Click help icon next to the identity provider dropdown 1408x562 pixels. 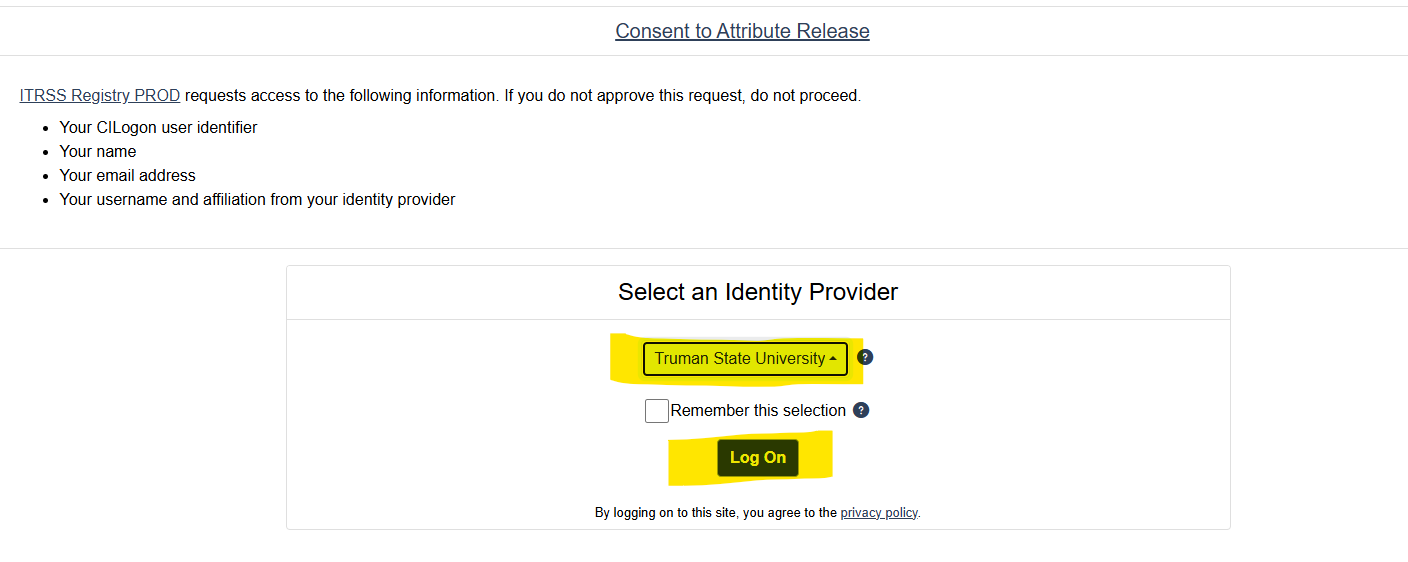pyautogui.click(x=865, y=357)
